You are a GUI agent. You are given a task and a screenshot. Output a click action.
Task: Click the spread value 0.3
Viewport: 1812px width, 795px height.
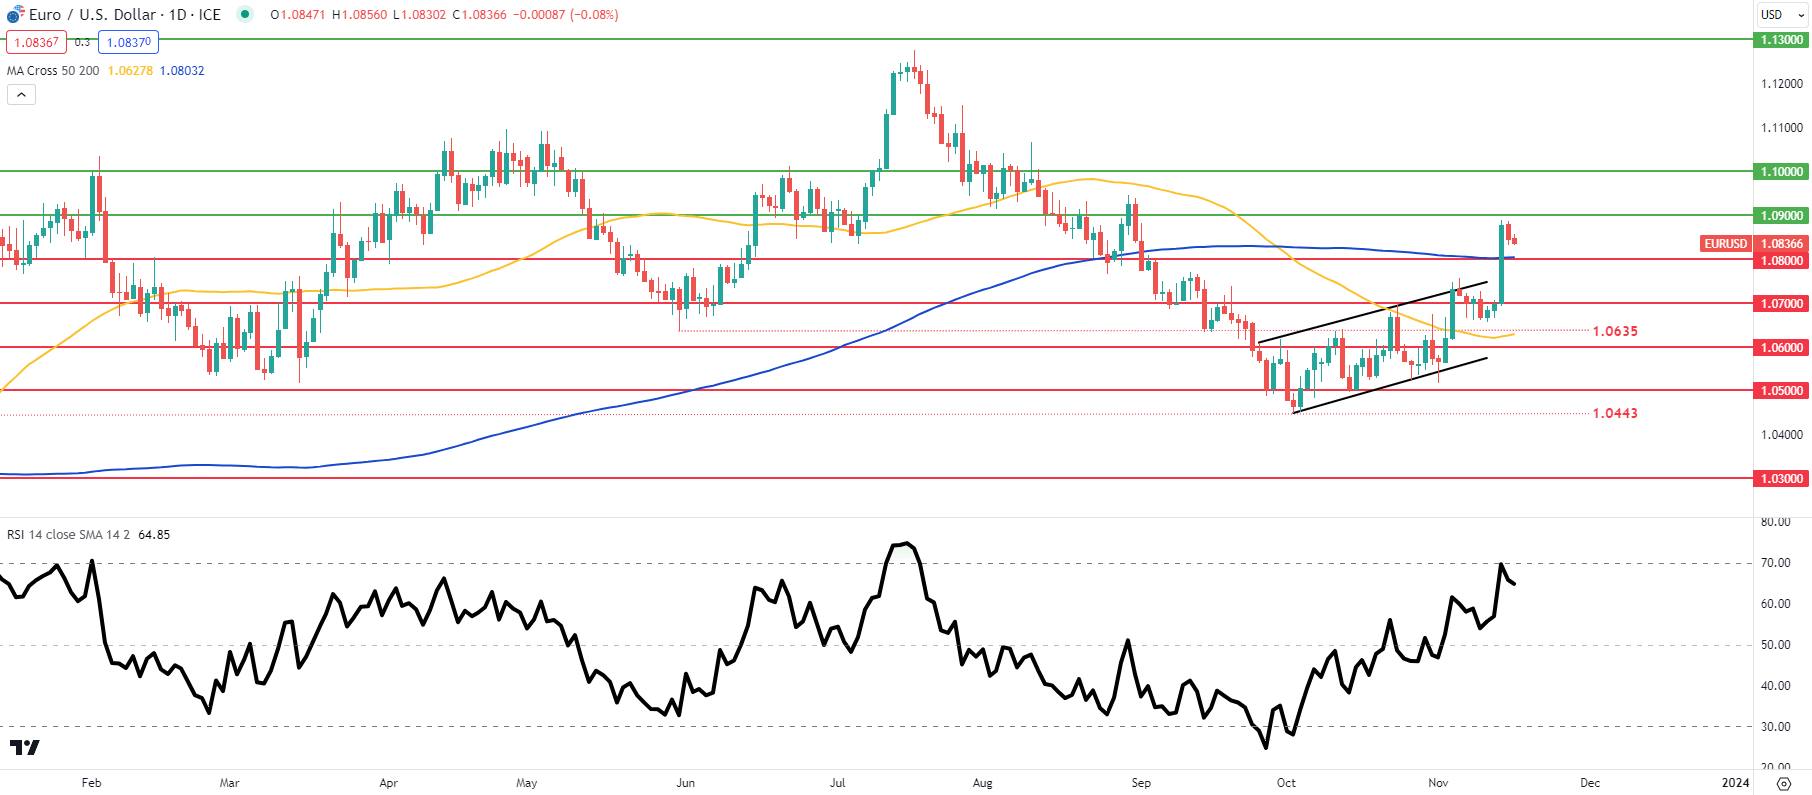click(x=82, y=42)
